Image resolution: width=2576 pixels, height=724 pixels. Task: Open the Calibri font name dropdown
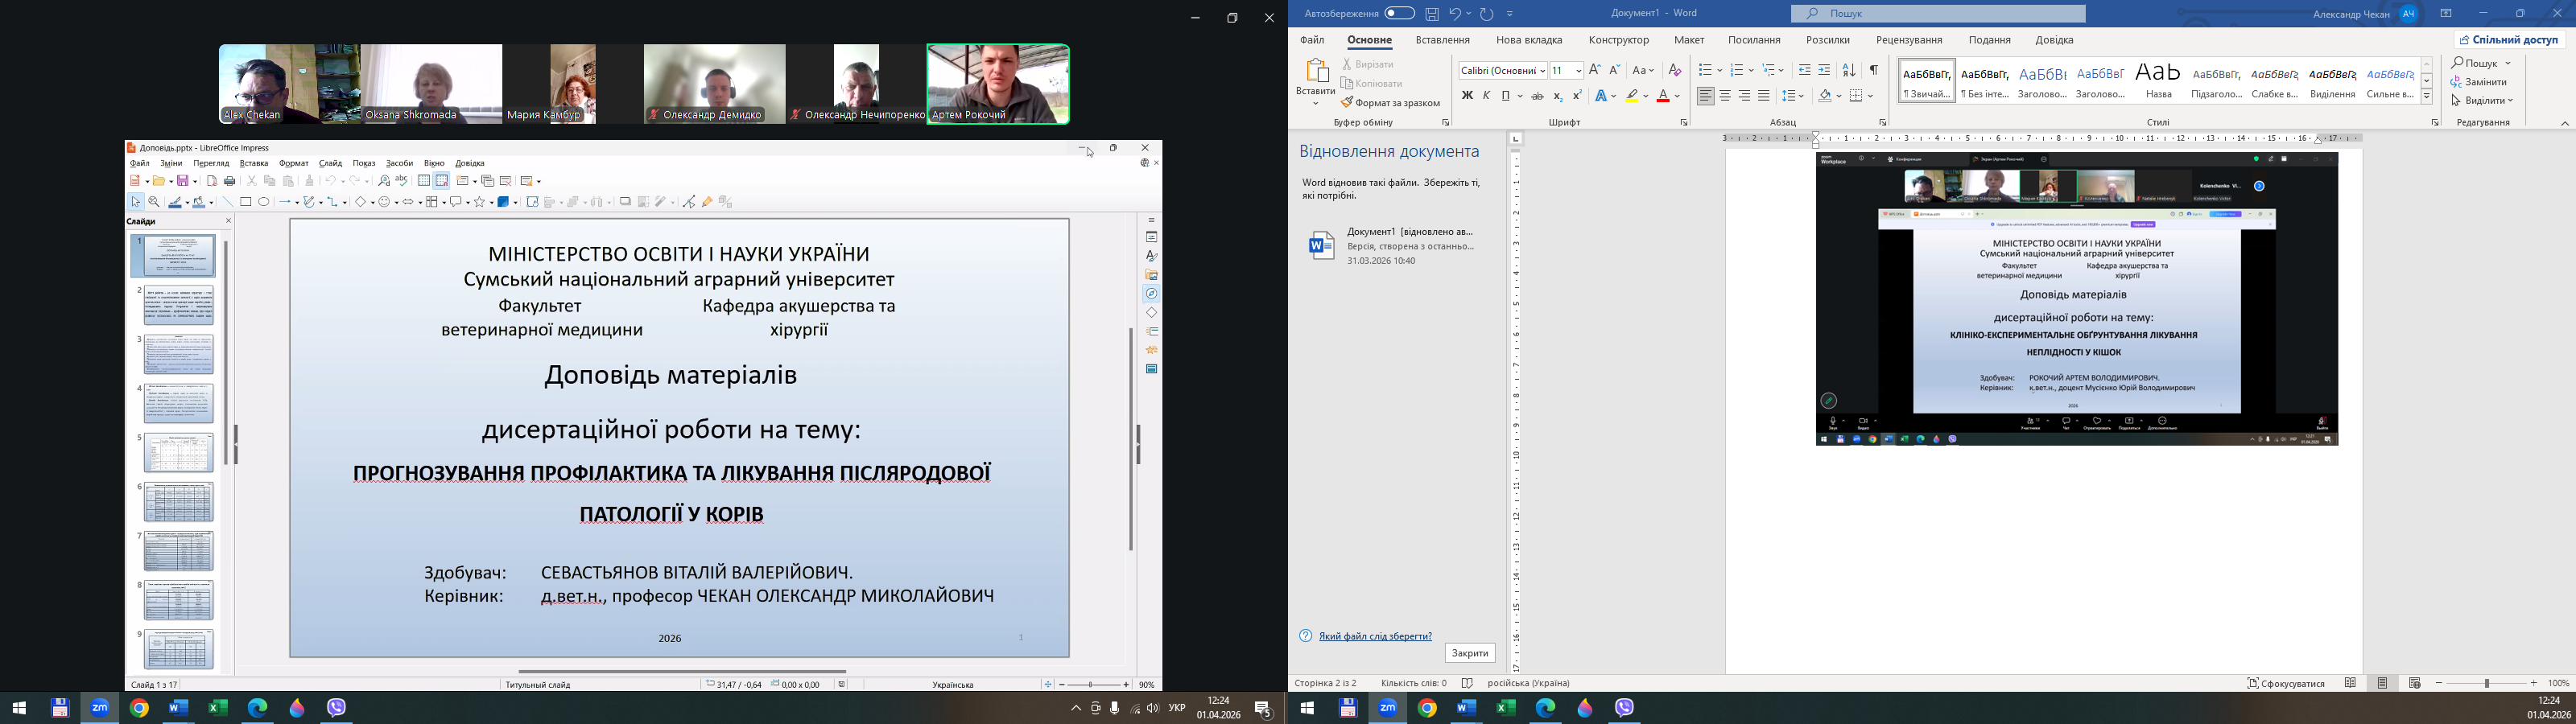click(x=1502, y=70)
